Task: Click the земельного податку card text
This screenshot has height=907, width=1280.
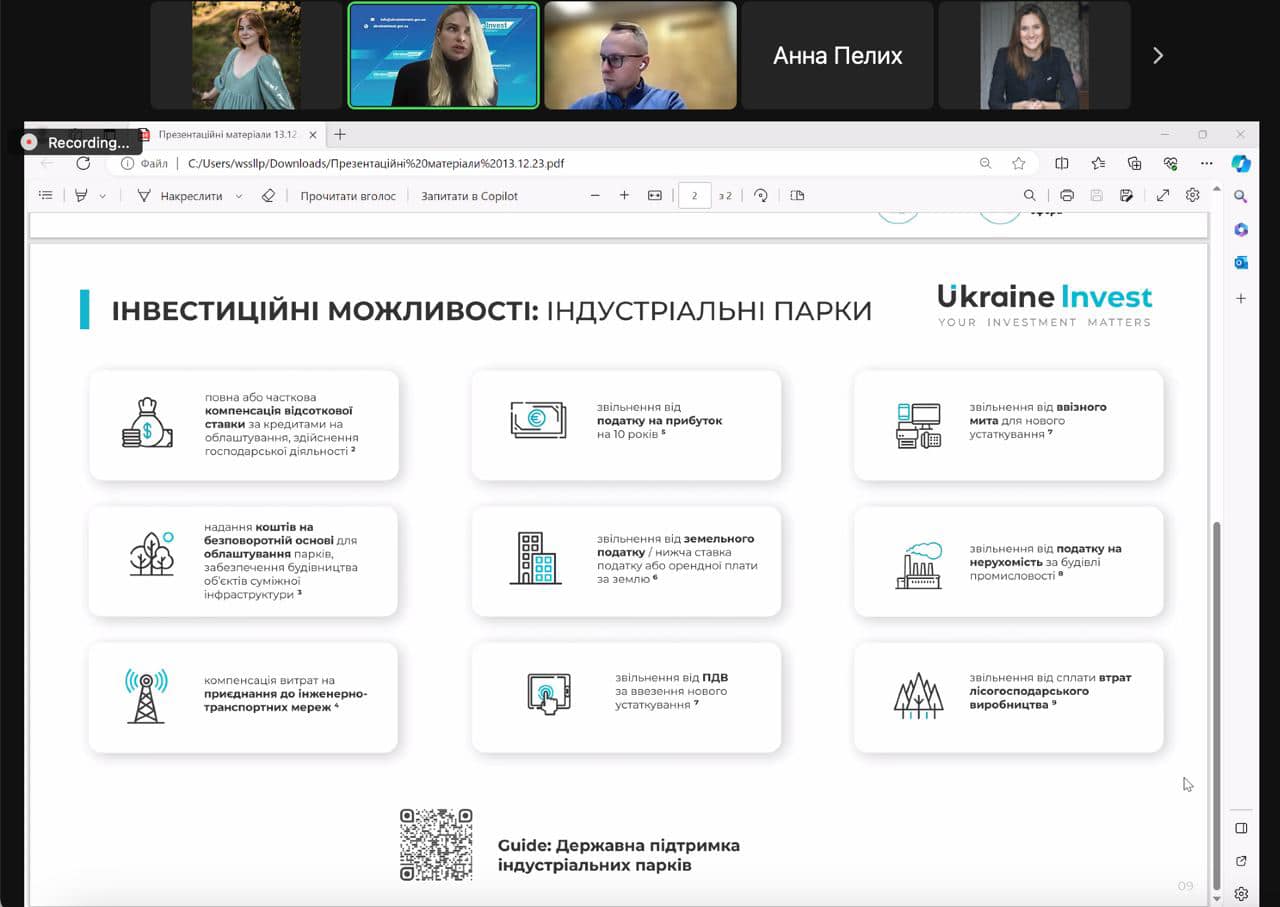Action: point(677,559)
